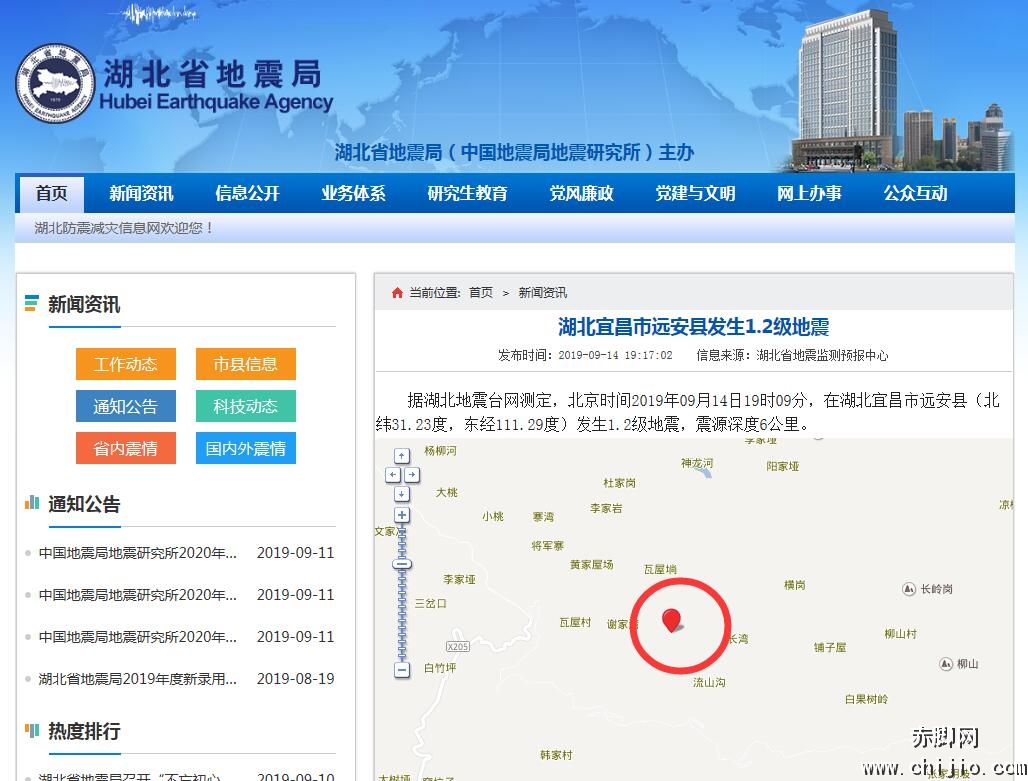1028x781 pixels.
Task: Click the map zoom slider handle
Action: 402,565
